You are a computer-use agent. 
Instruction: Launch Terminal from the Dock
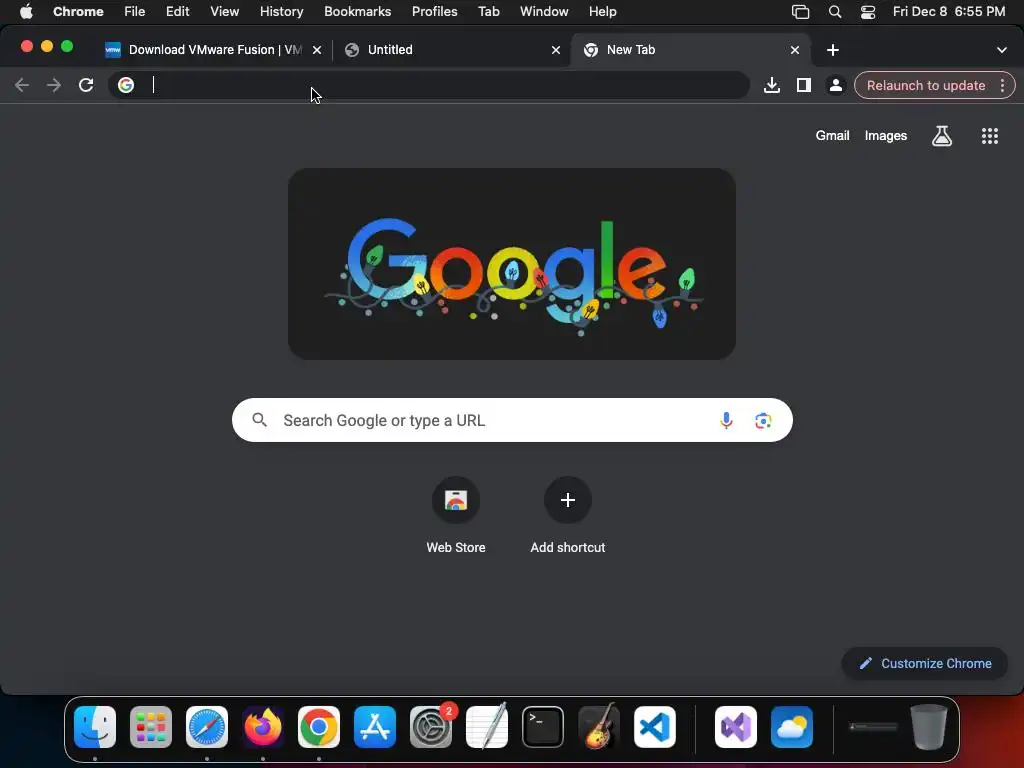543,727
